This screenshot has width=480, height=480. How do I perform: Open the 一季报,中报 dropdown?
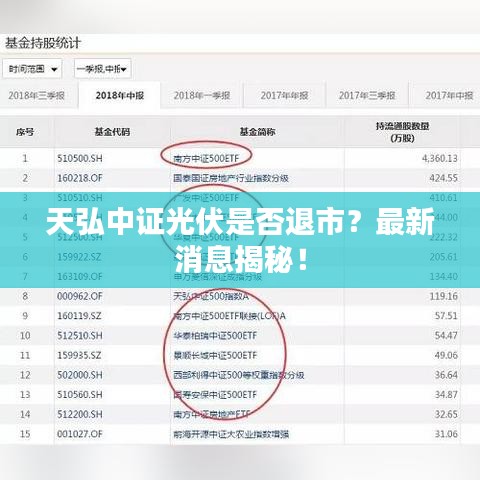(102, 69)
